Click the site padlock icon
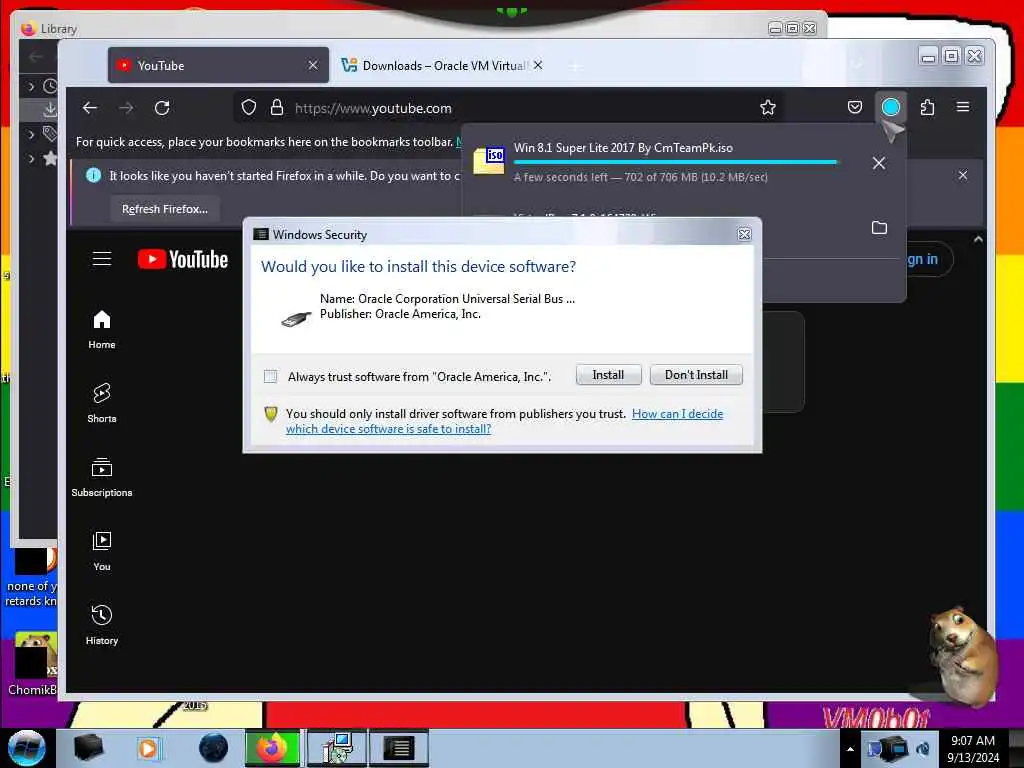Viewport: 1024px width, 768px height. tap(277, 108)
